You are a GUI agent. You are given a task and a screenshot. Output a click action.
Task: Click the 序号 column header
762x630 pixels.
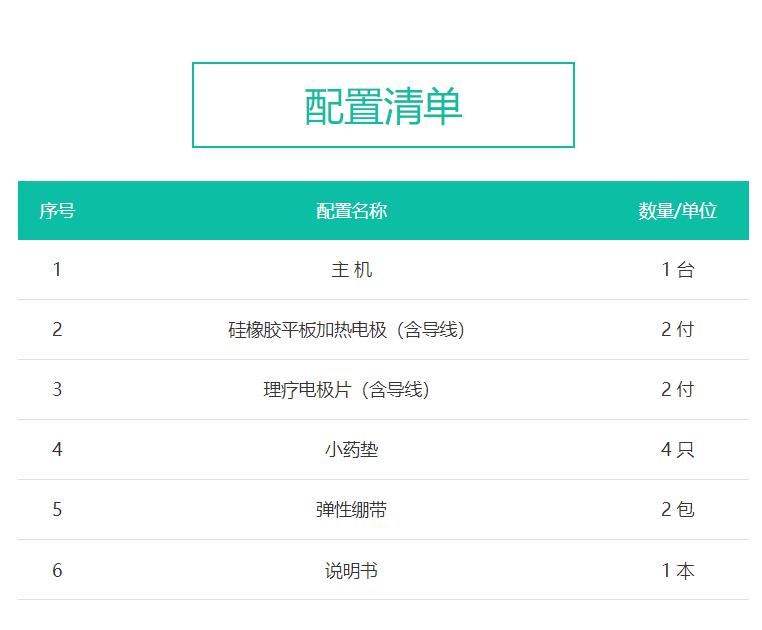tap(57, 211)
